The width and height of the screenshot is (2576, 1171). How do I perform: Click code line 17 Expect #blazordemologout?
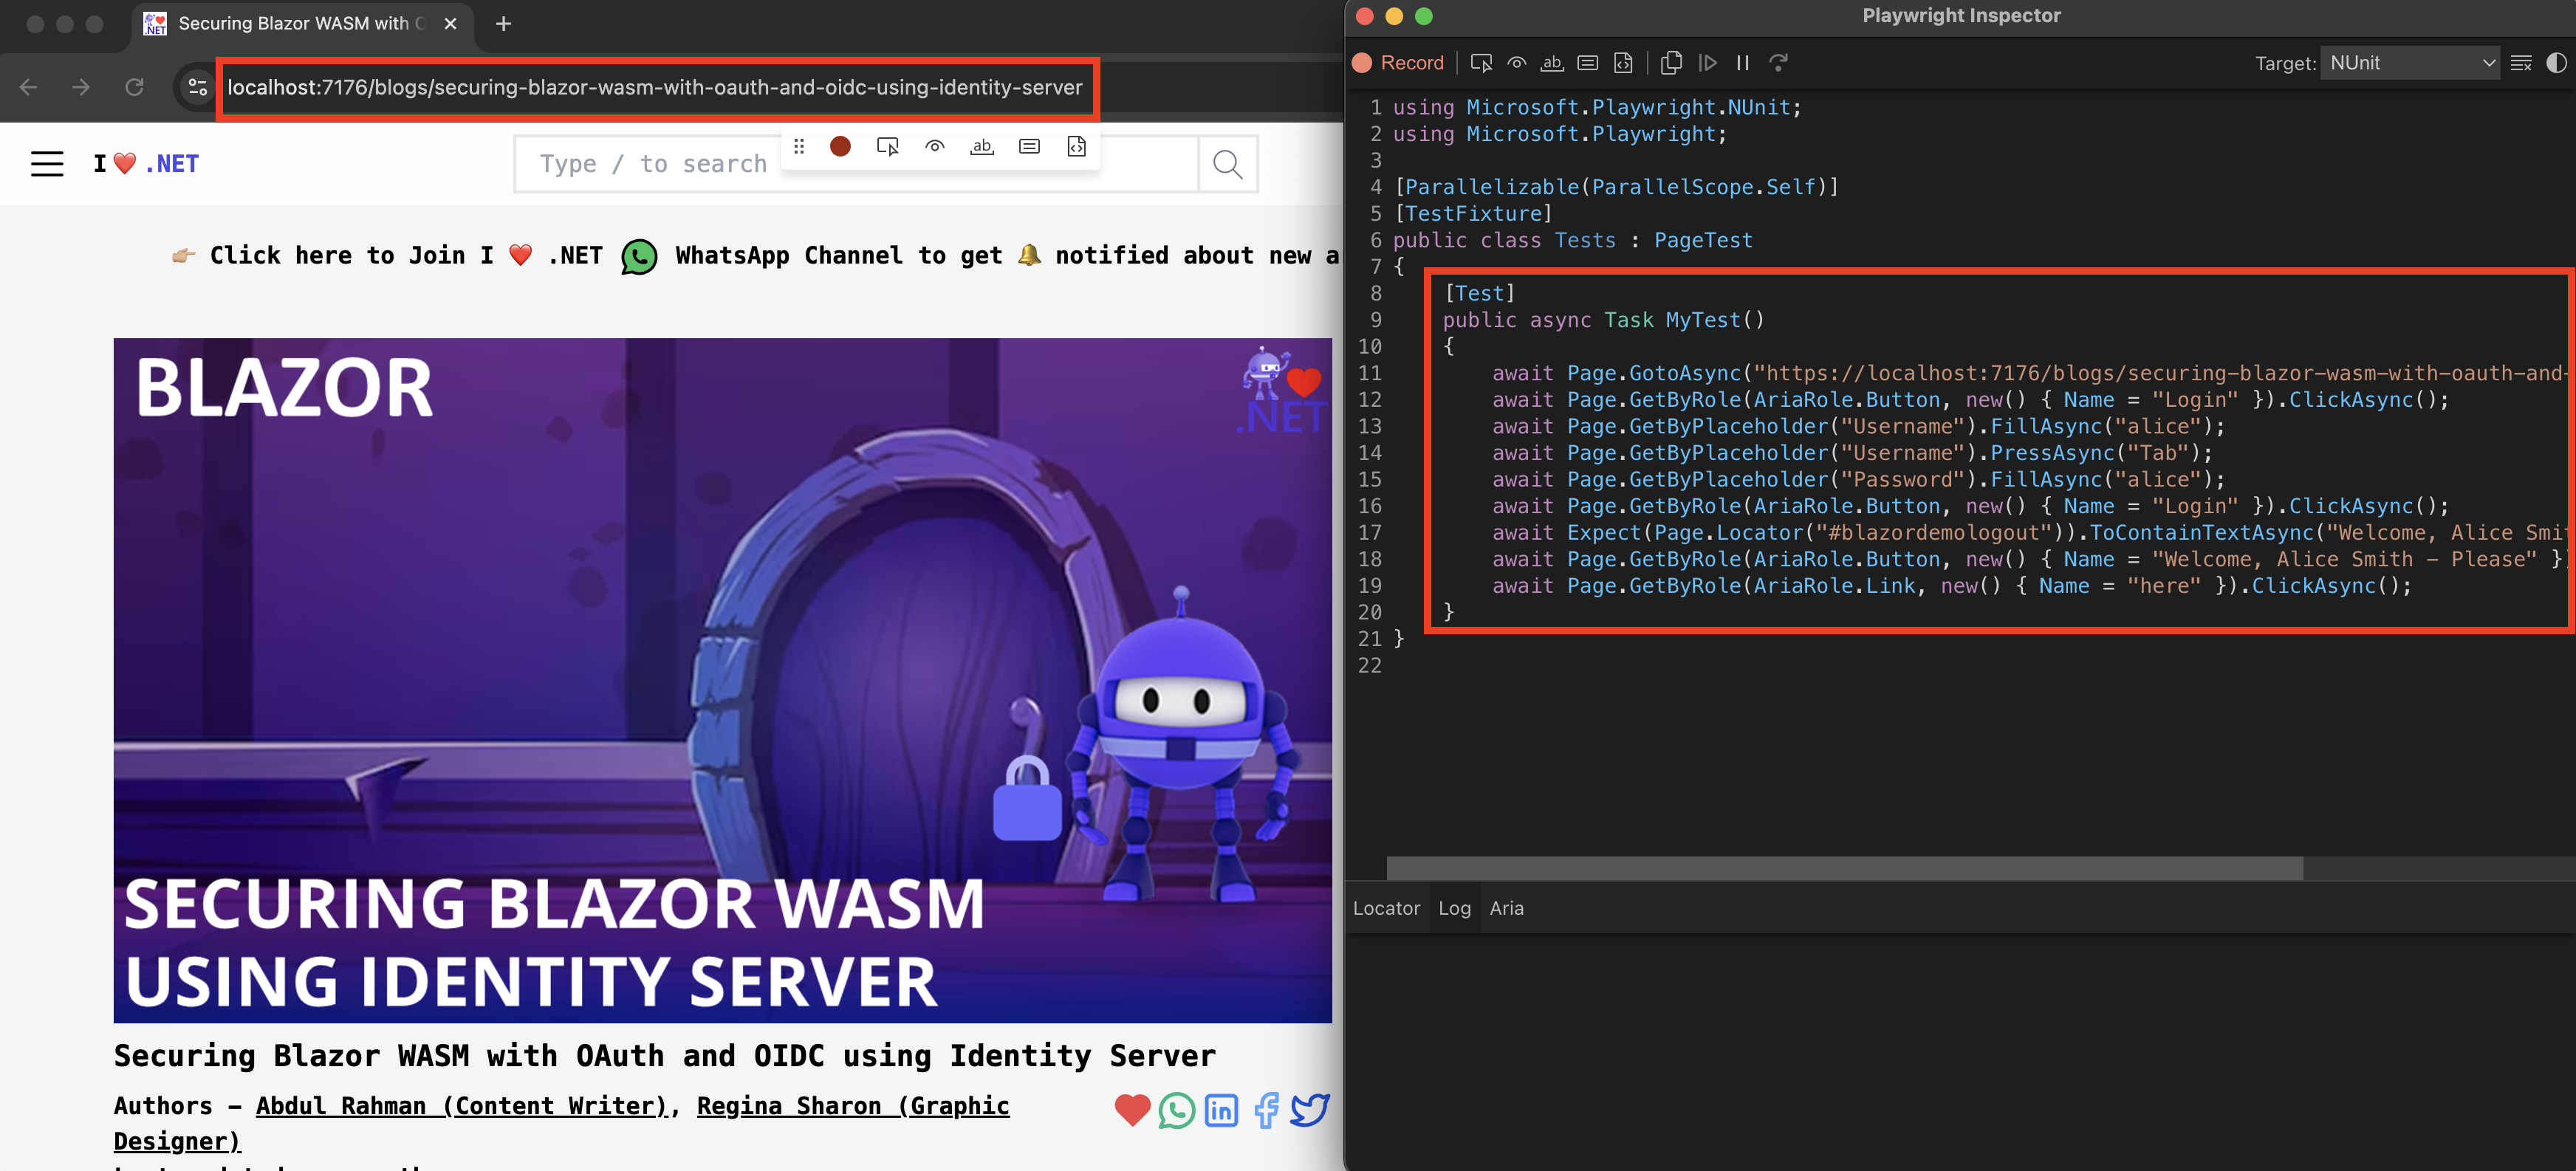coord(2030,534)
